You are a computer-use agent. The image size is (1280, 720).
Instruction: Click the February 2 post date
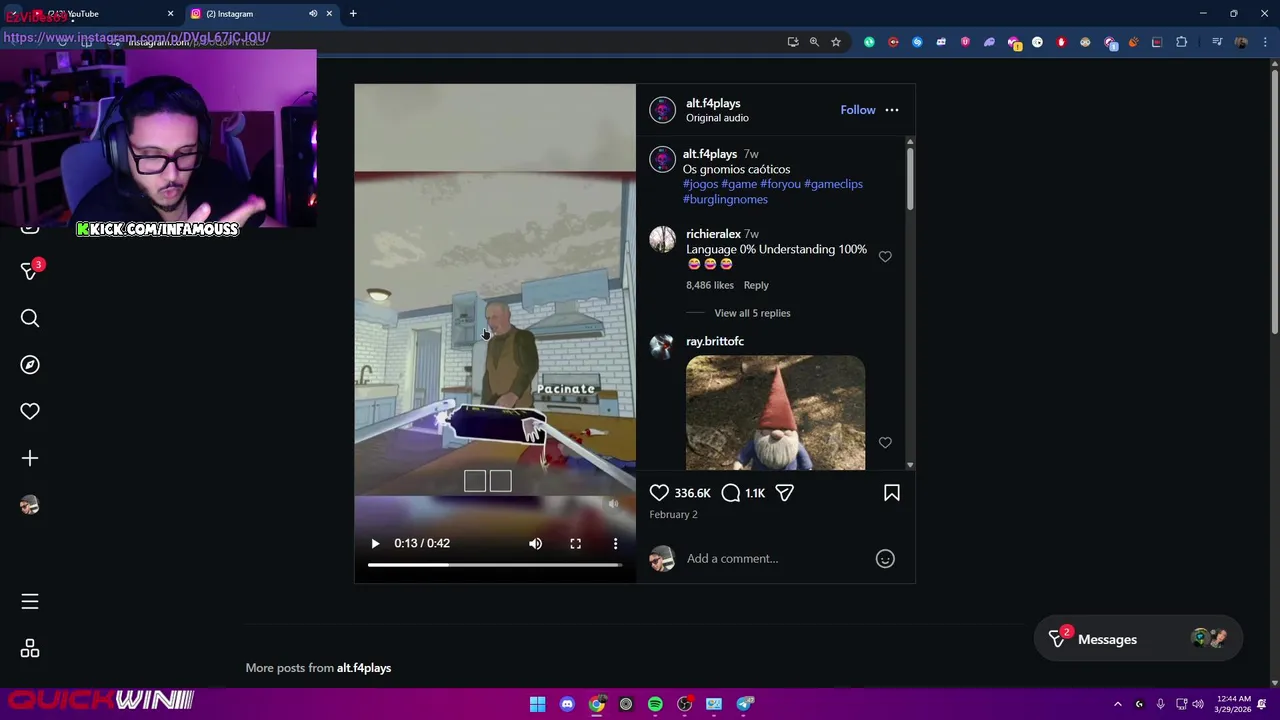(673, 514)
